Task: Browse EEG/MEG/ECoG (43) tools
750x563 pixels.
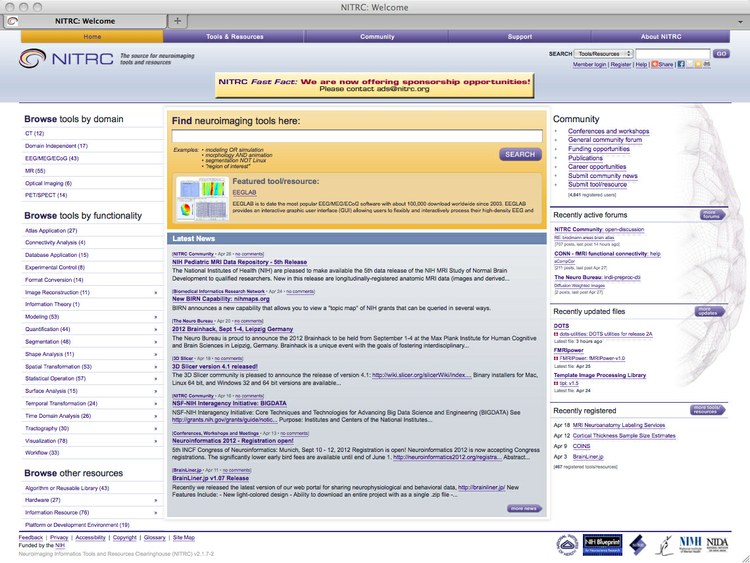Action: click(x=52, y=158)
